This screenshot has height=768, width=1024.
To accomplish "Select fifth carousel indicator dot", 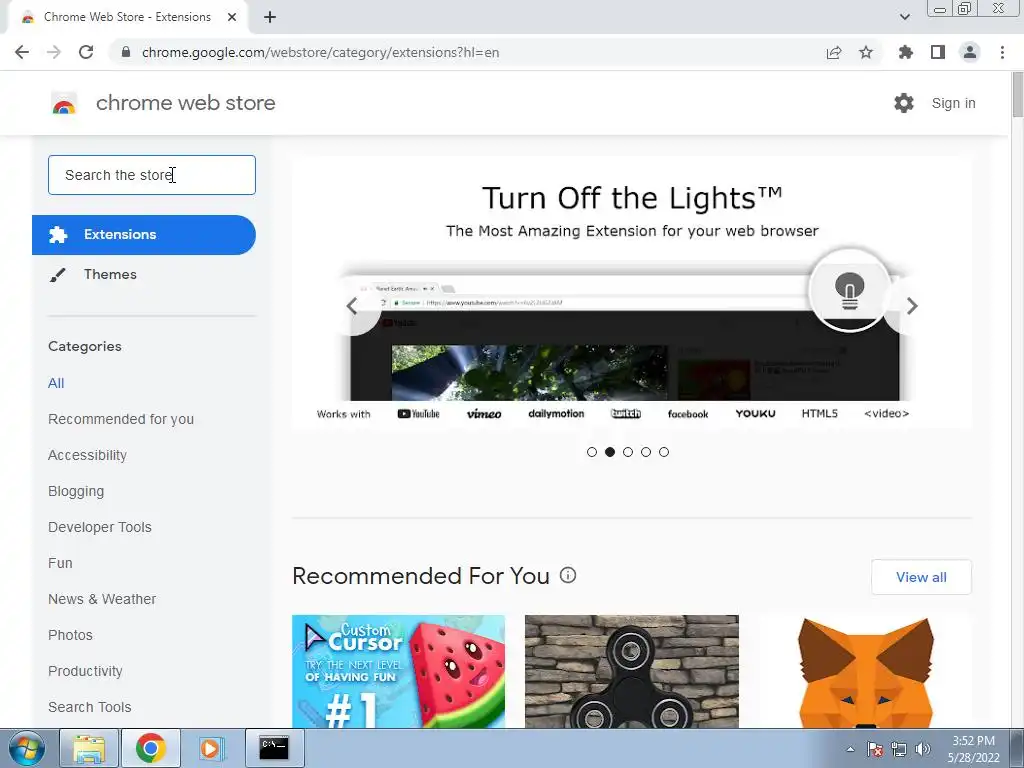I will pyautogui.click(x=664, y=452).
